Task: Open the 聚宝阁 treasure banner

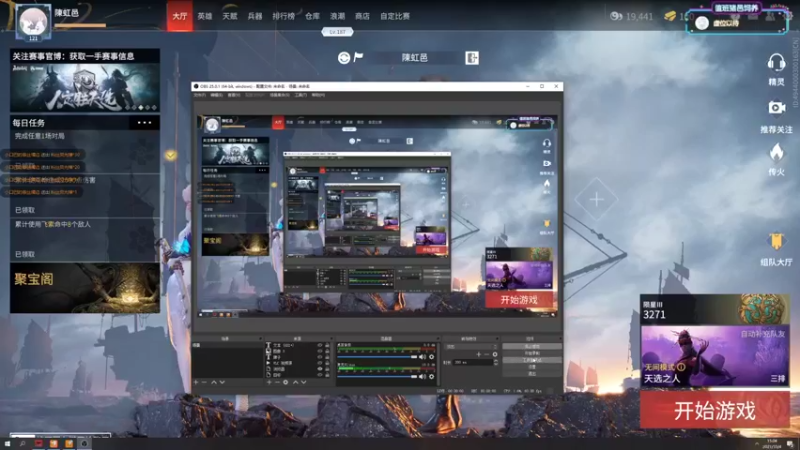Action: pos(85,288)
